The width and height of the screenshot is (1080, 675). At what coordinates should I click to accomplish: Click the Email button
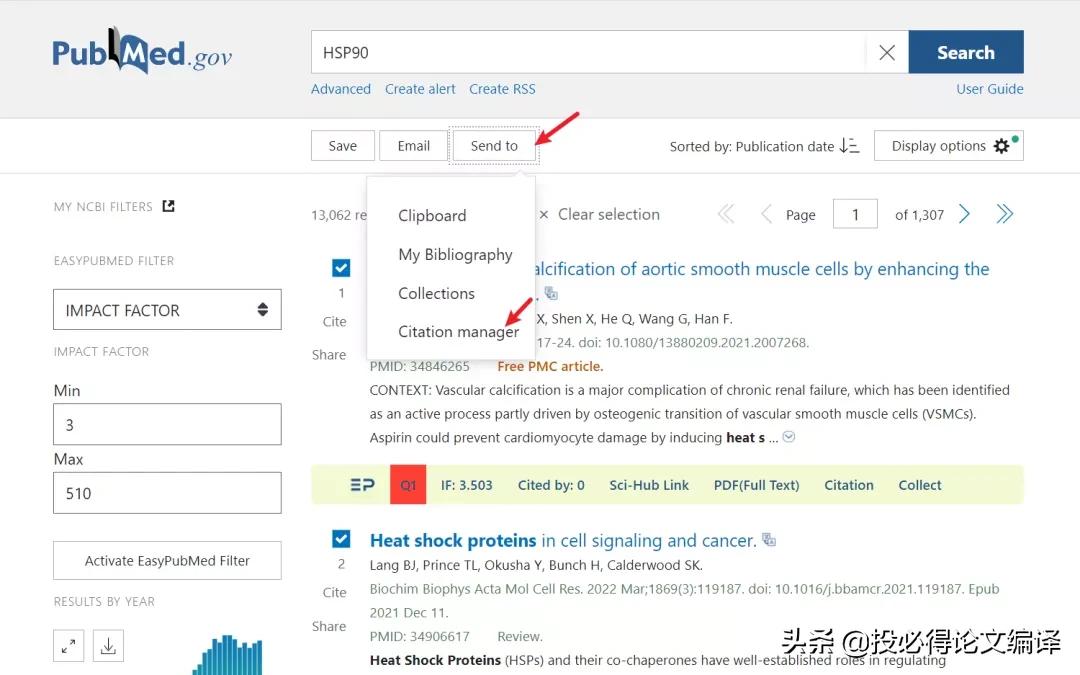pyautogui.click(x=413, y=146)
